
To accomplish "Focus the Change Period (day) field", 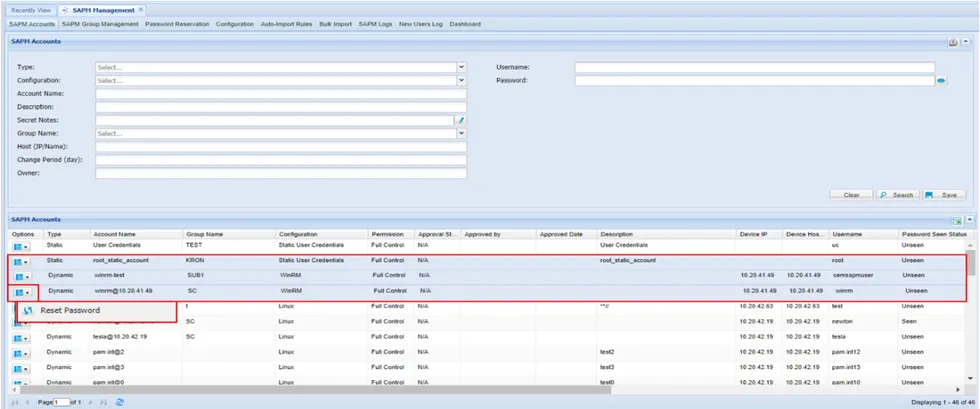I will tap(281, 159).
